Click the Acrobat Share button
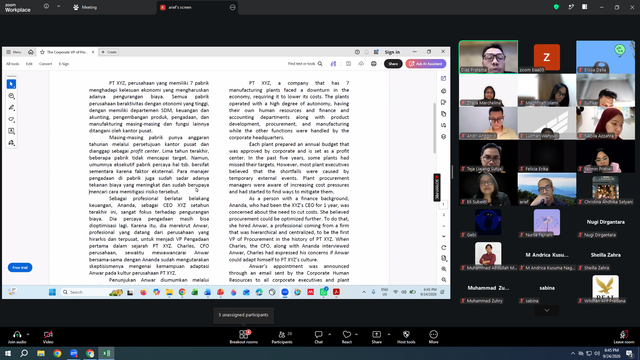 (x=393, y=64)
